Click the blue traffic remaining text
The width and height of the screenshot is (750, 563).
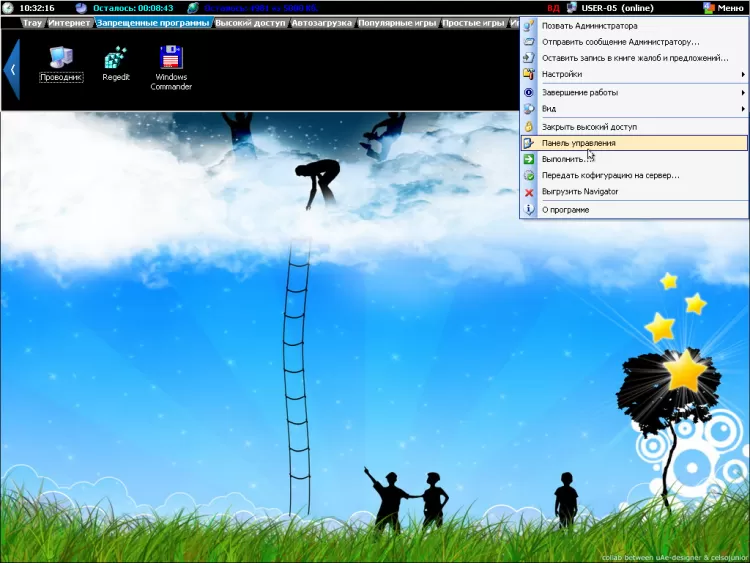261,8
